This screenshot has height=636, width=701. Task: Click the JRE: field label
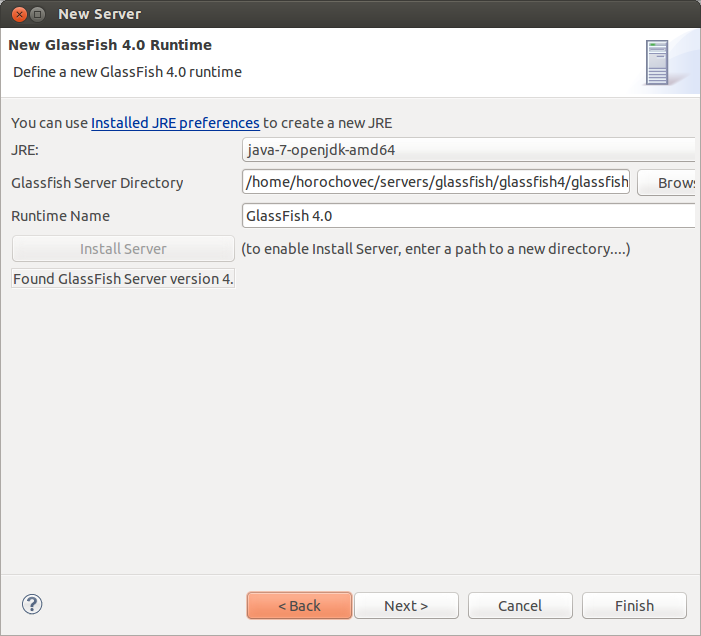[x=25, y=150]
